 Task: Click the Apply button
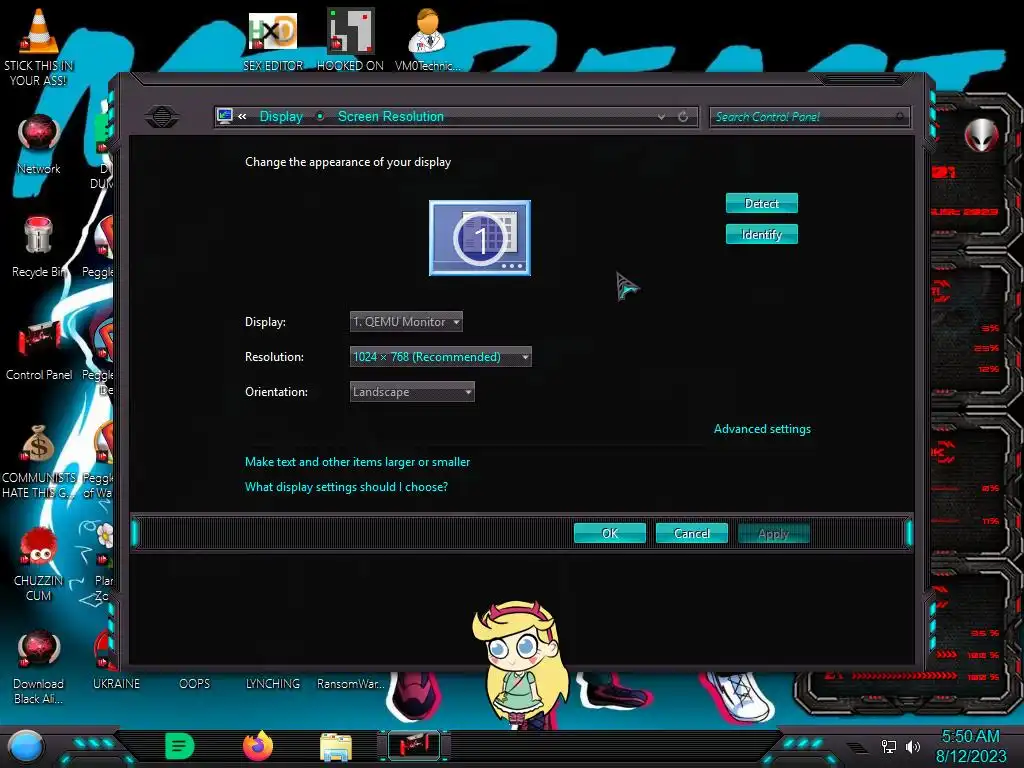pos(774,534)
